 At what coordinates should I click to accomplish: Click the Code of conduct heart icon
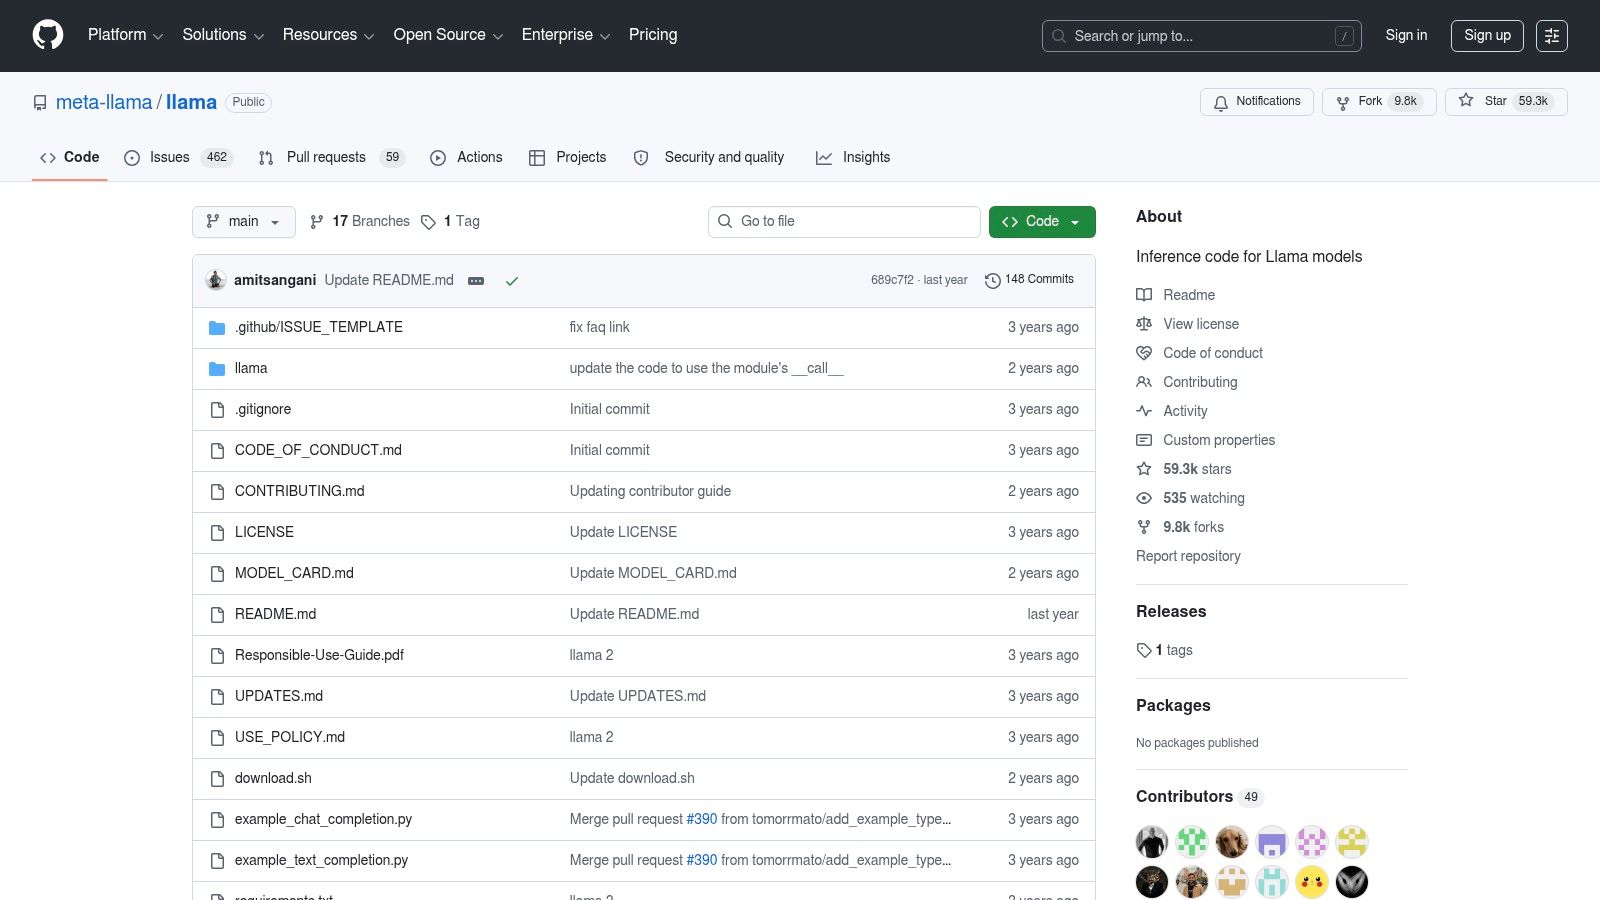(1144, 353)
